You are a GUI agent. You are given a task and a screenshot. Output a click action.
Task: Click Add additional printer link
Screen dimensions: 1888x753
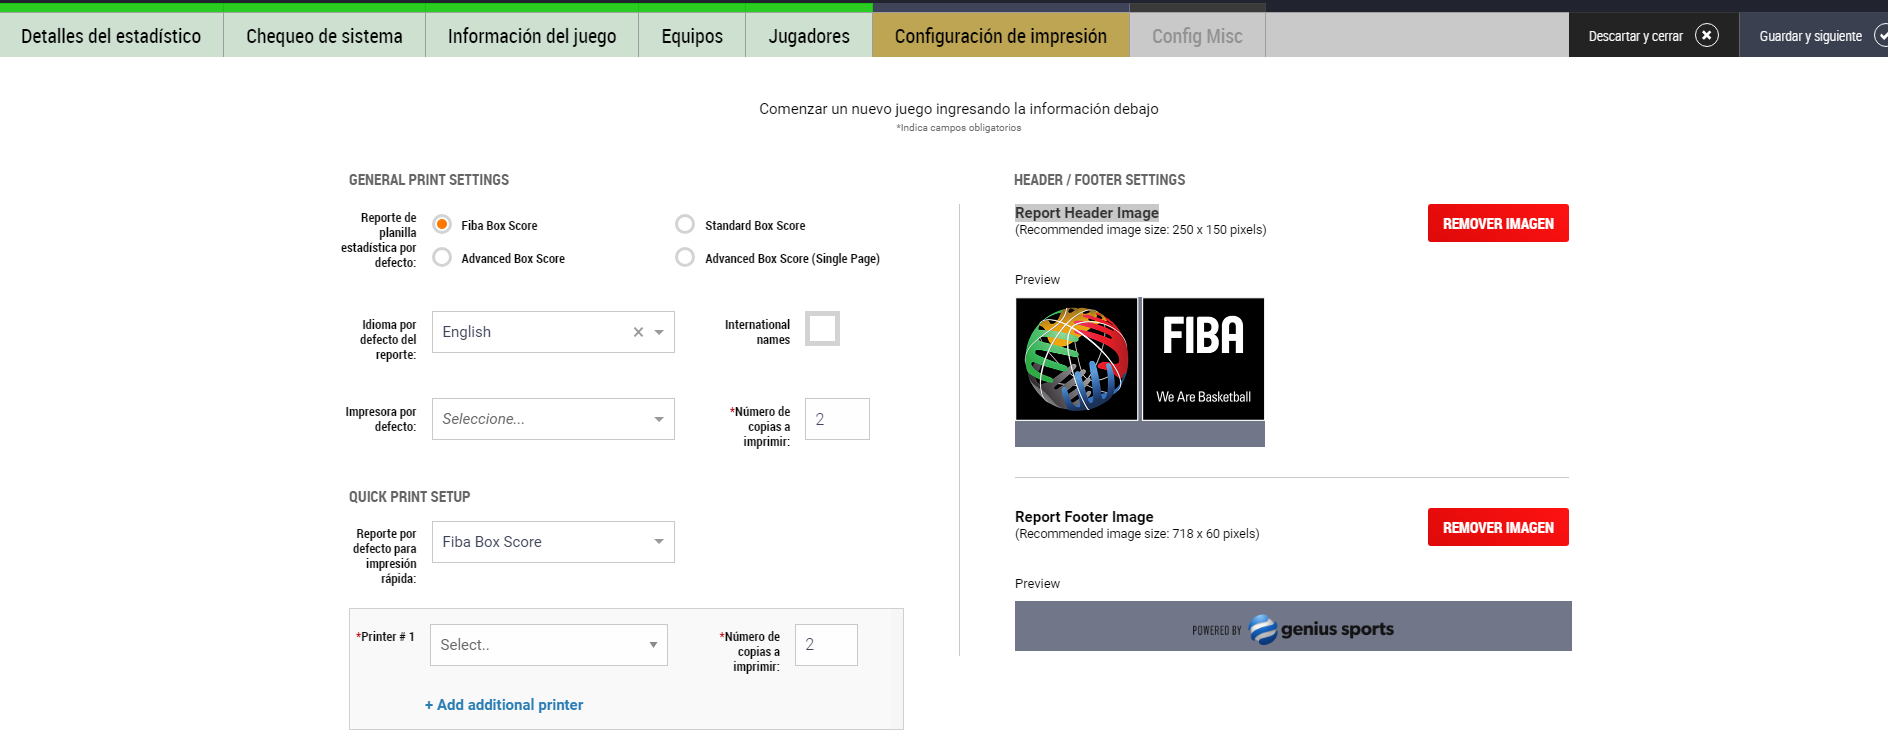tap(504, 705)
